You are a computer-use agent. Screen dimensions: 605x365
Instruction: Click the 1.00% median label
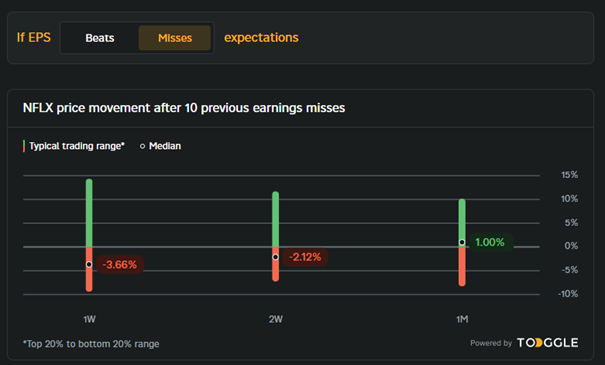pos(490,242)
